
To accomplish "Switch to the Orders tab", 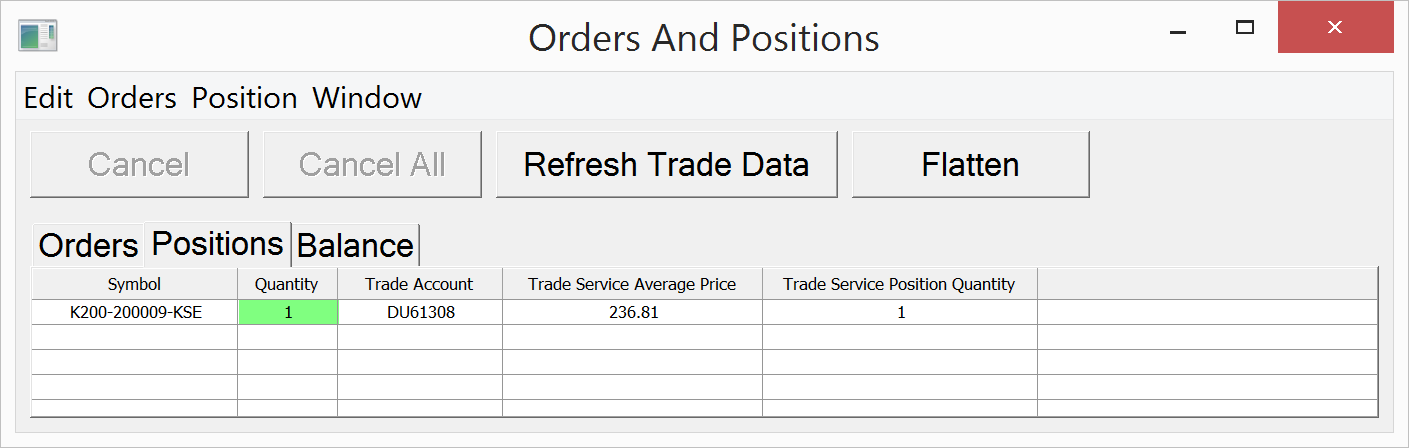I will pyautogui.click(x=88, y=246).
